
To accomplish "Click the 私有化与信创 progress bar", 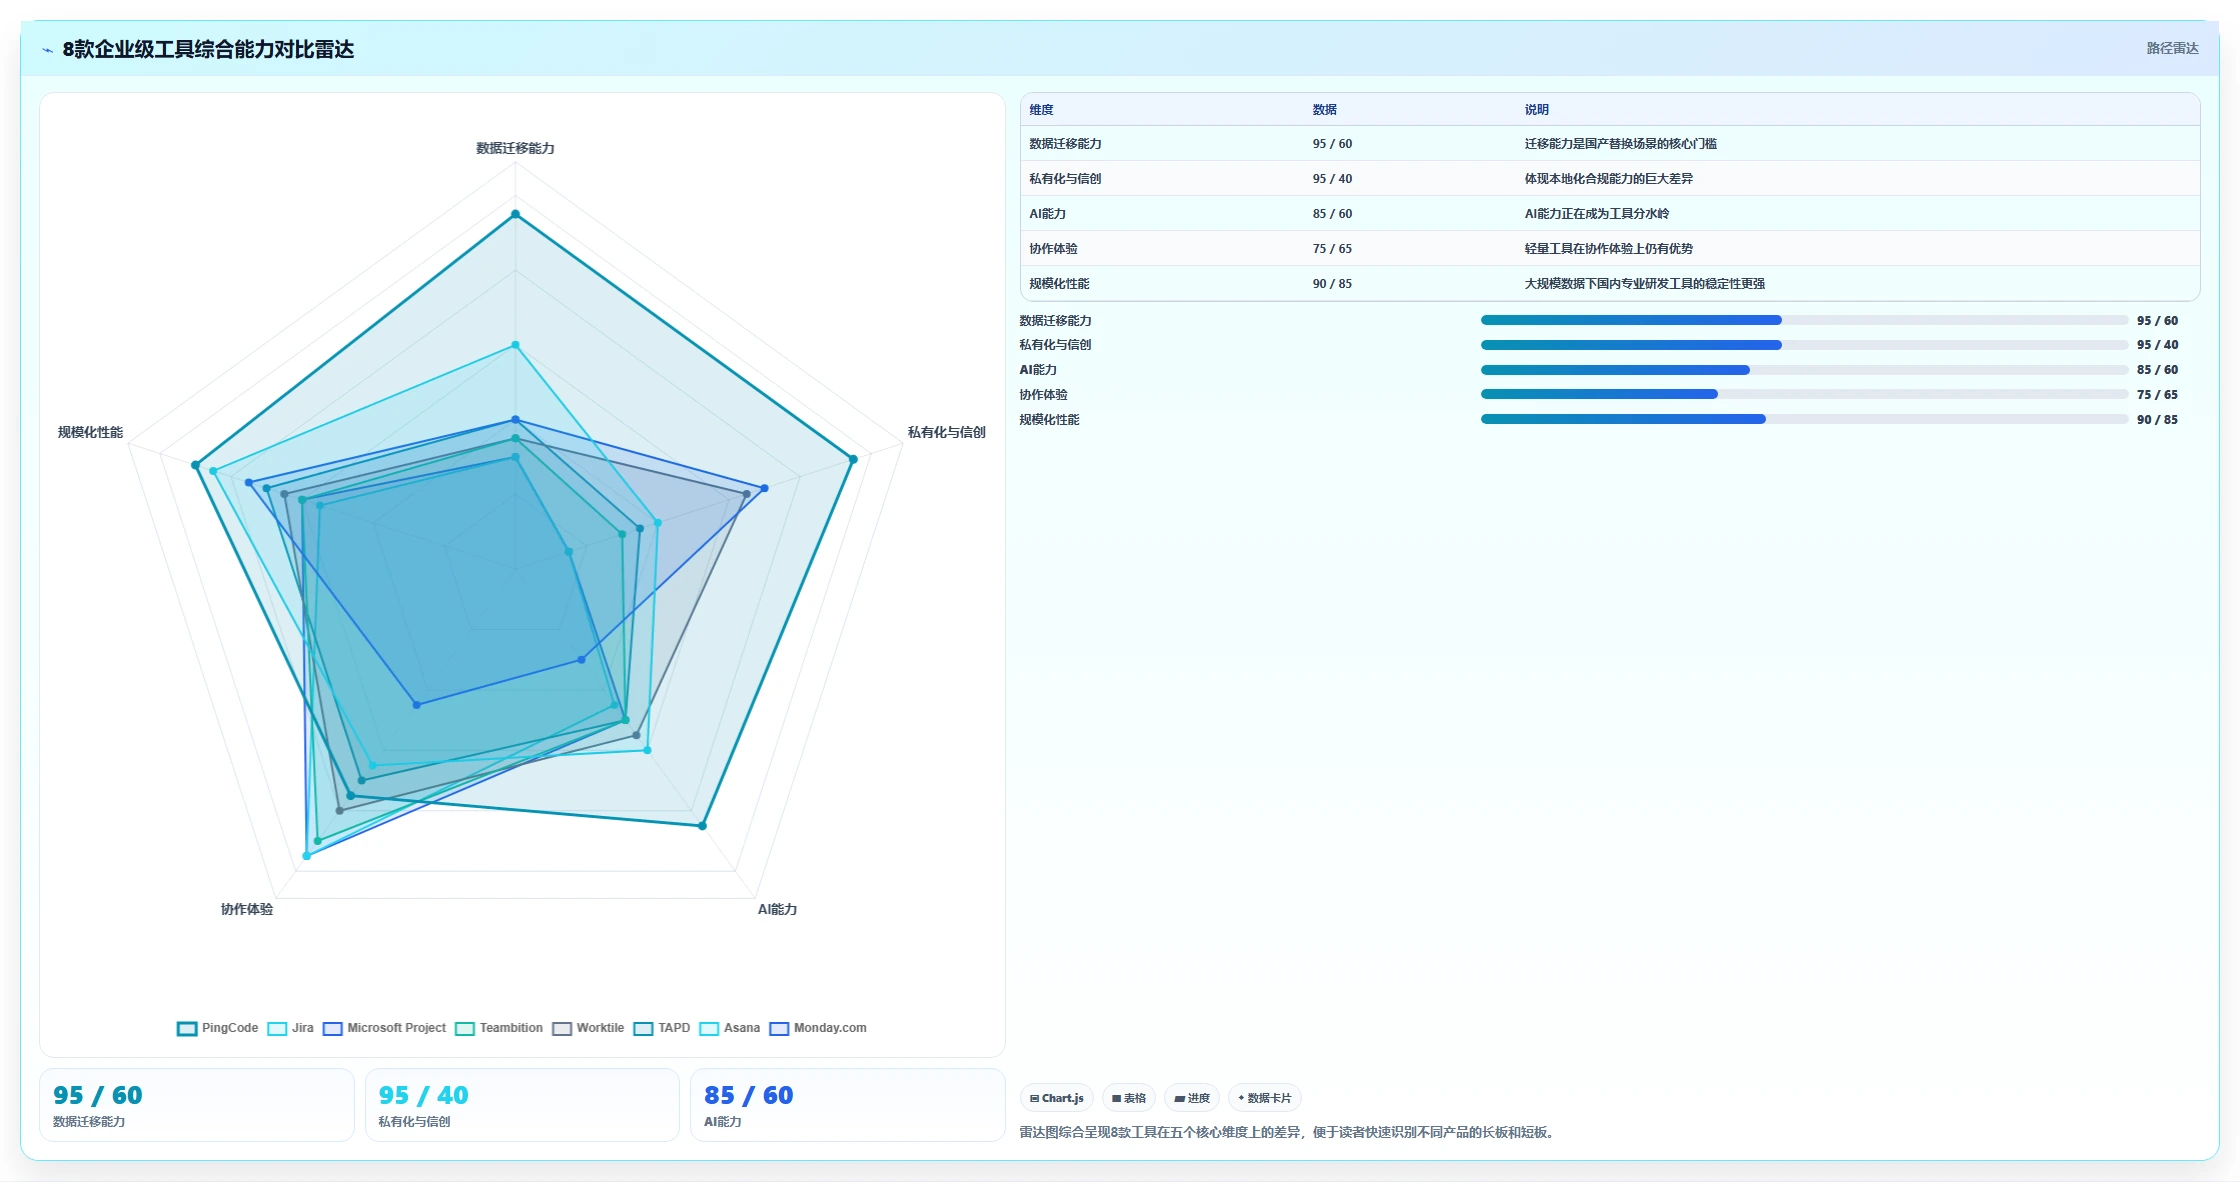I will 1804,345.
